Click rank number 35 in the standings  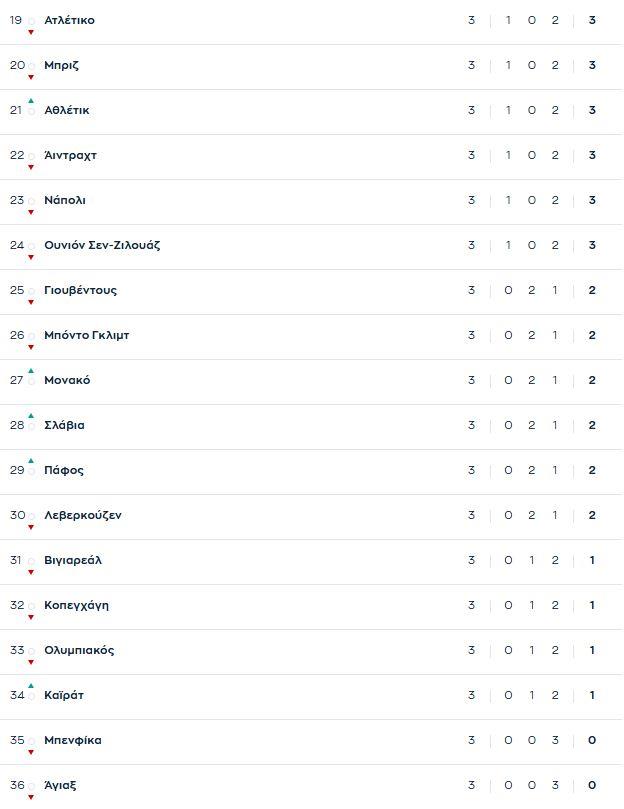(x=16, y=740)
